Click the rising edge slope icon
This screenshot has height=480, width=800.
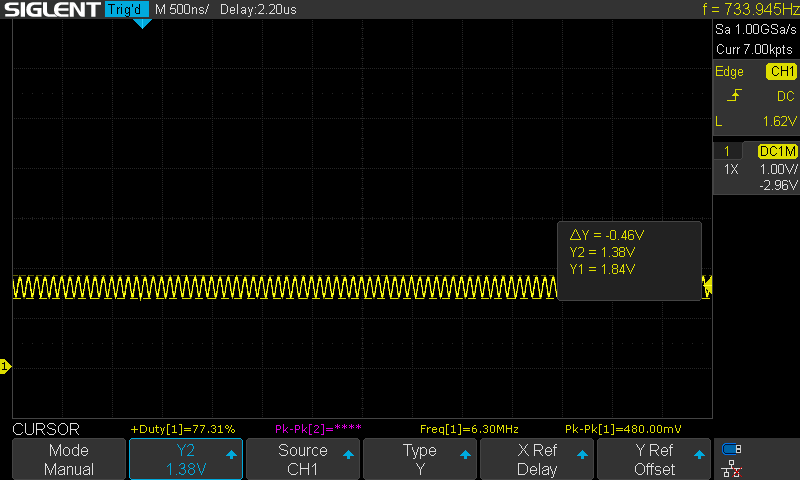click(736, 96)
